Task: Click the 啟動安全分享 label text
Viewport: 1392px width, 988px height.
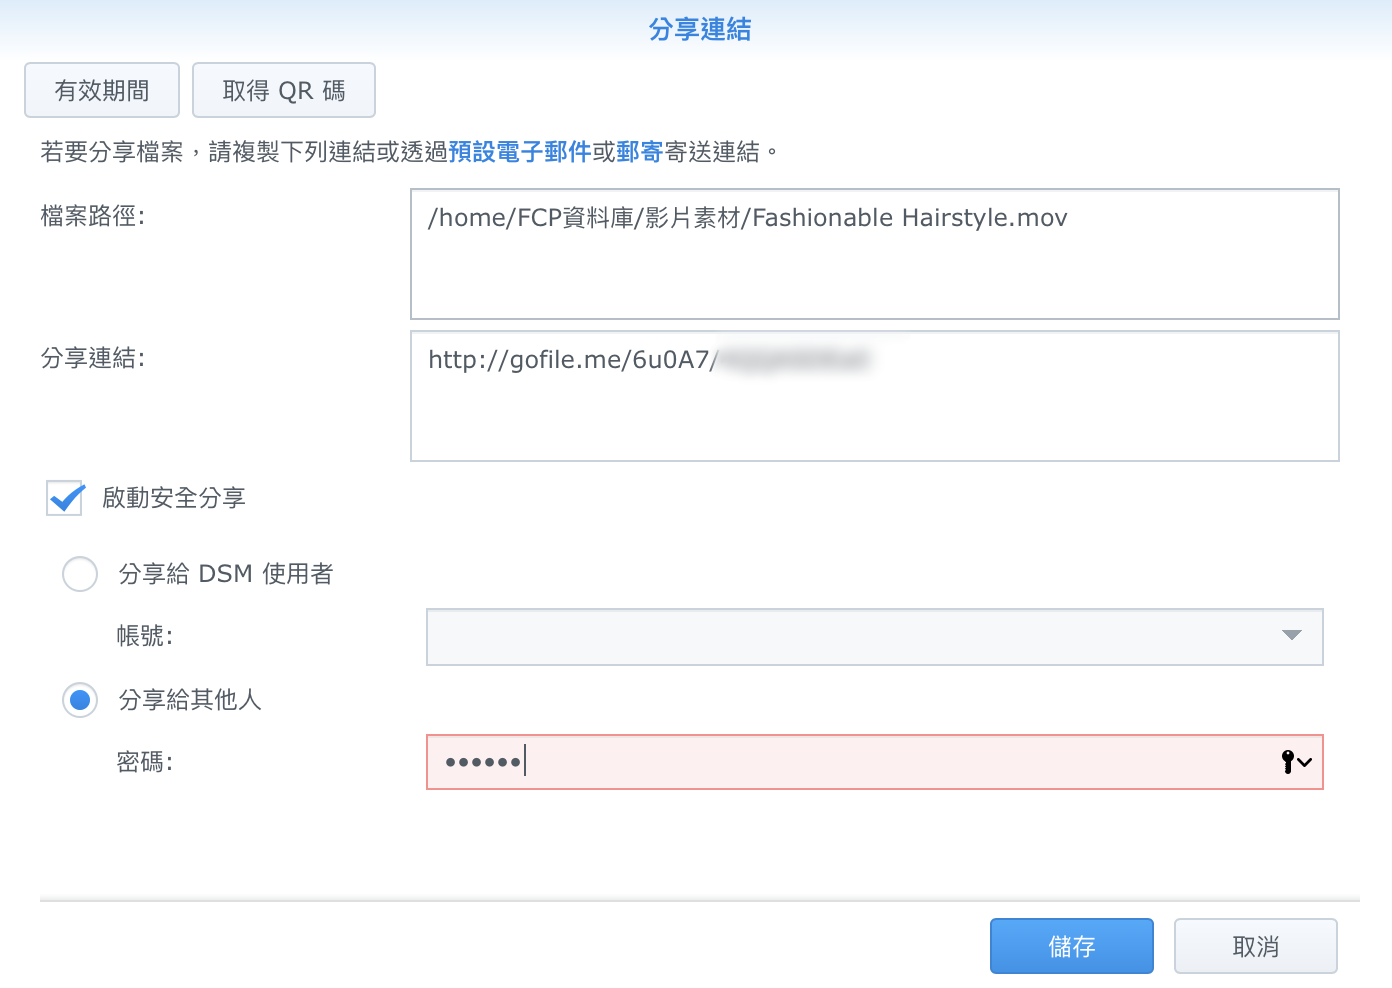Action: 174,498
